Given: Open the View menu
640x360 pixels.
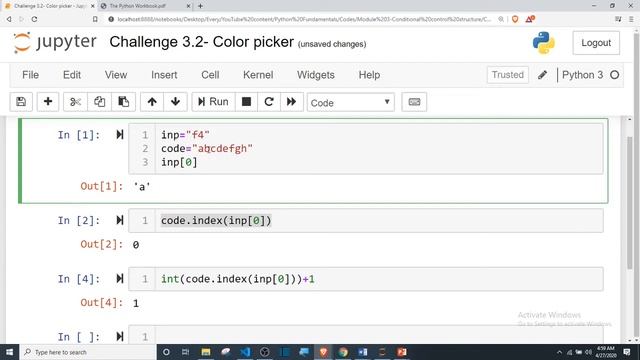Looking at the screenshot, I should pos(116,75).
